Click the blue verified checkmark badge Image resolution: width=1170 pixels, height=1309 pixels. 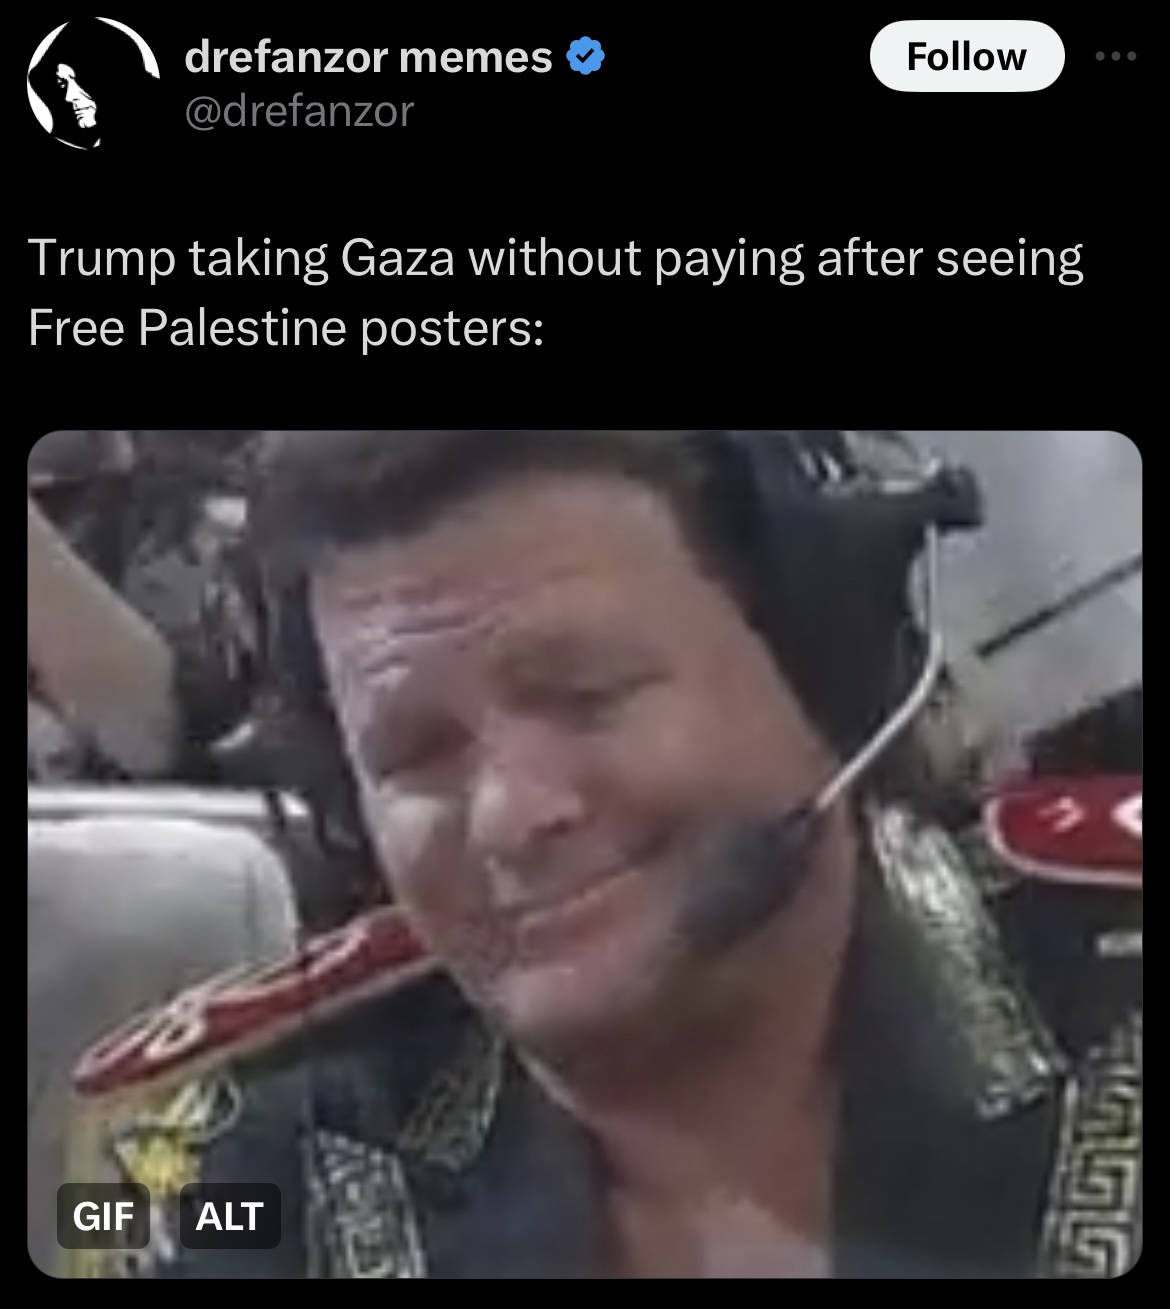pos(587,58)
